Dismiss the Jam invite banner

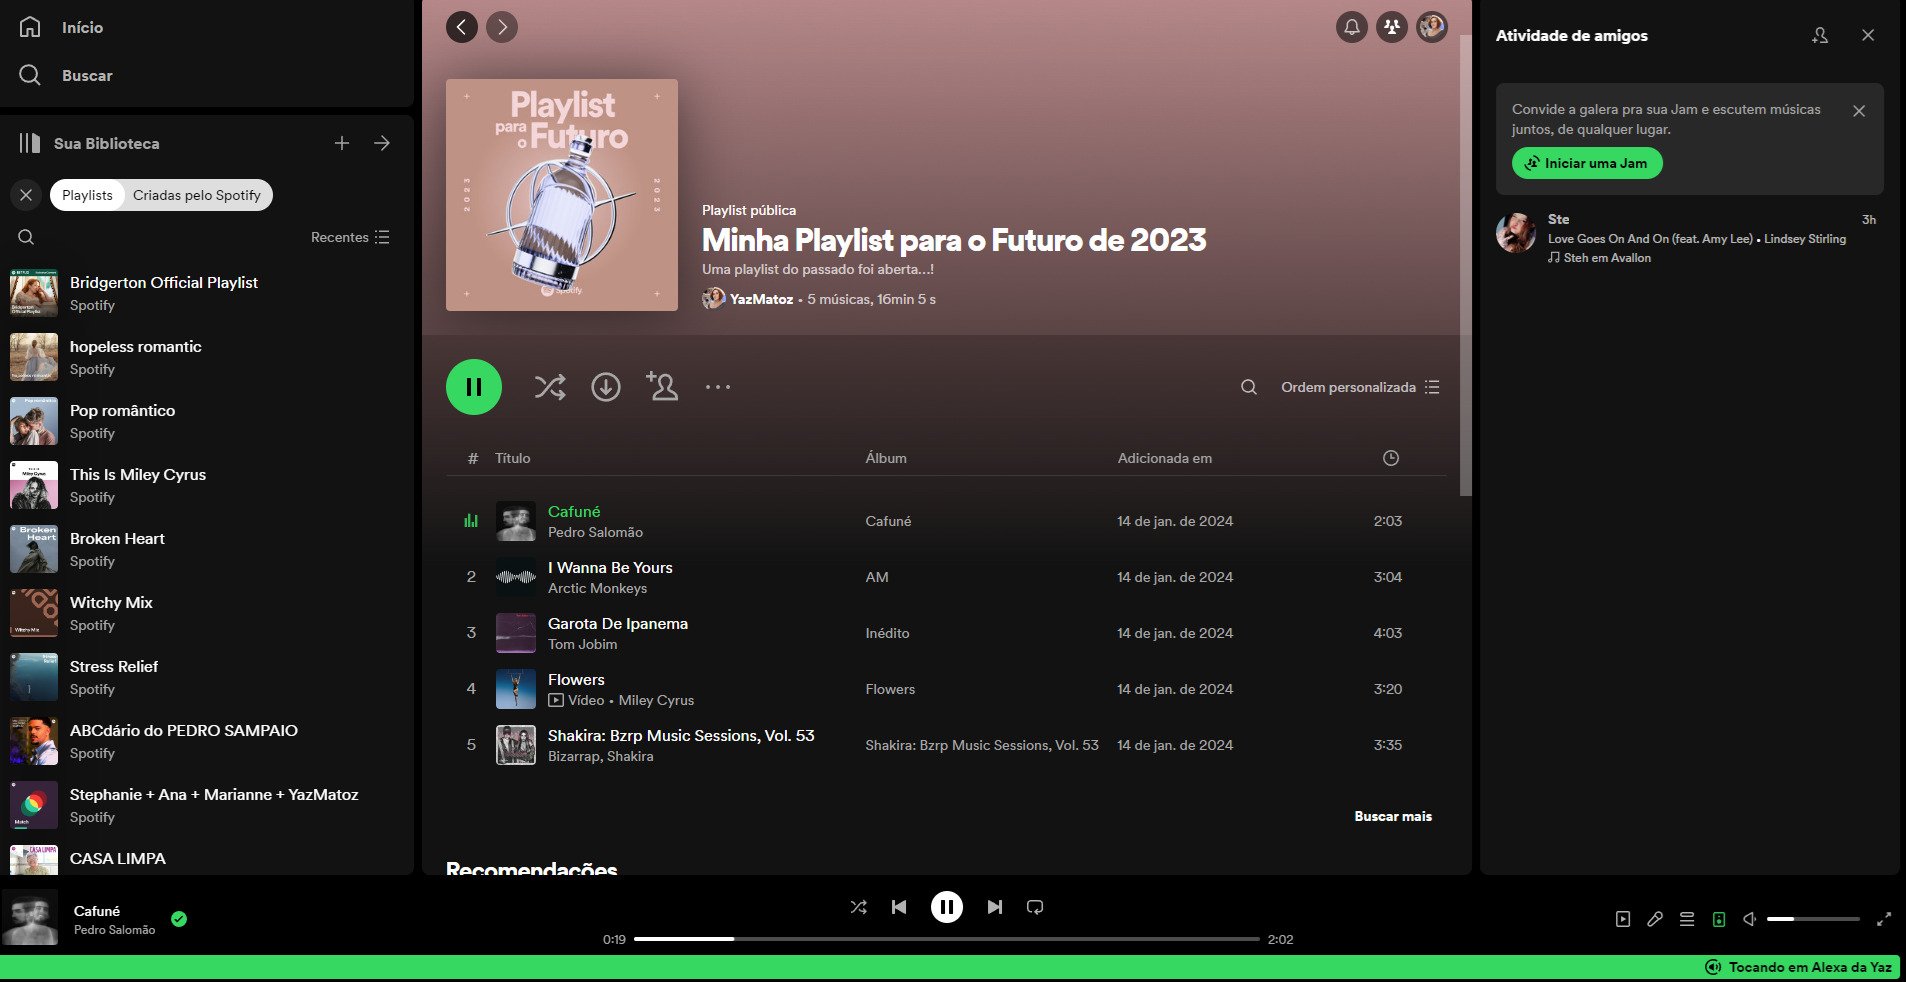click(x=1859, y=111)
